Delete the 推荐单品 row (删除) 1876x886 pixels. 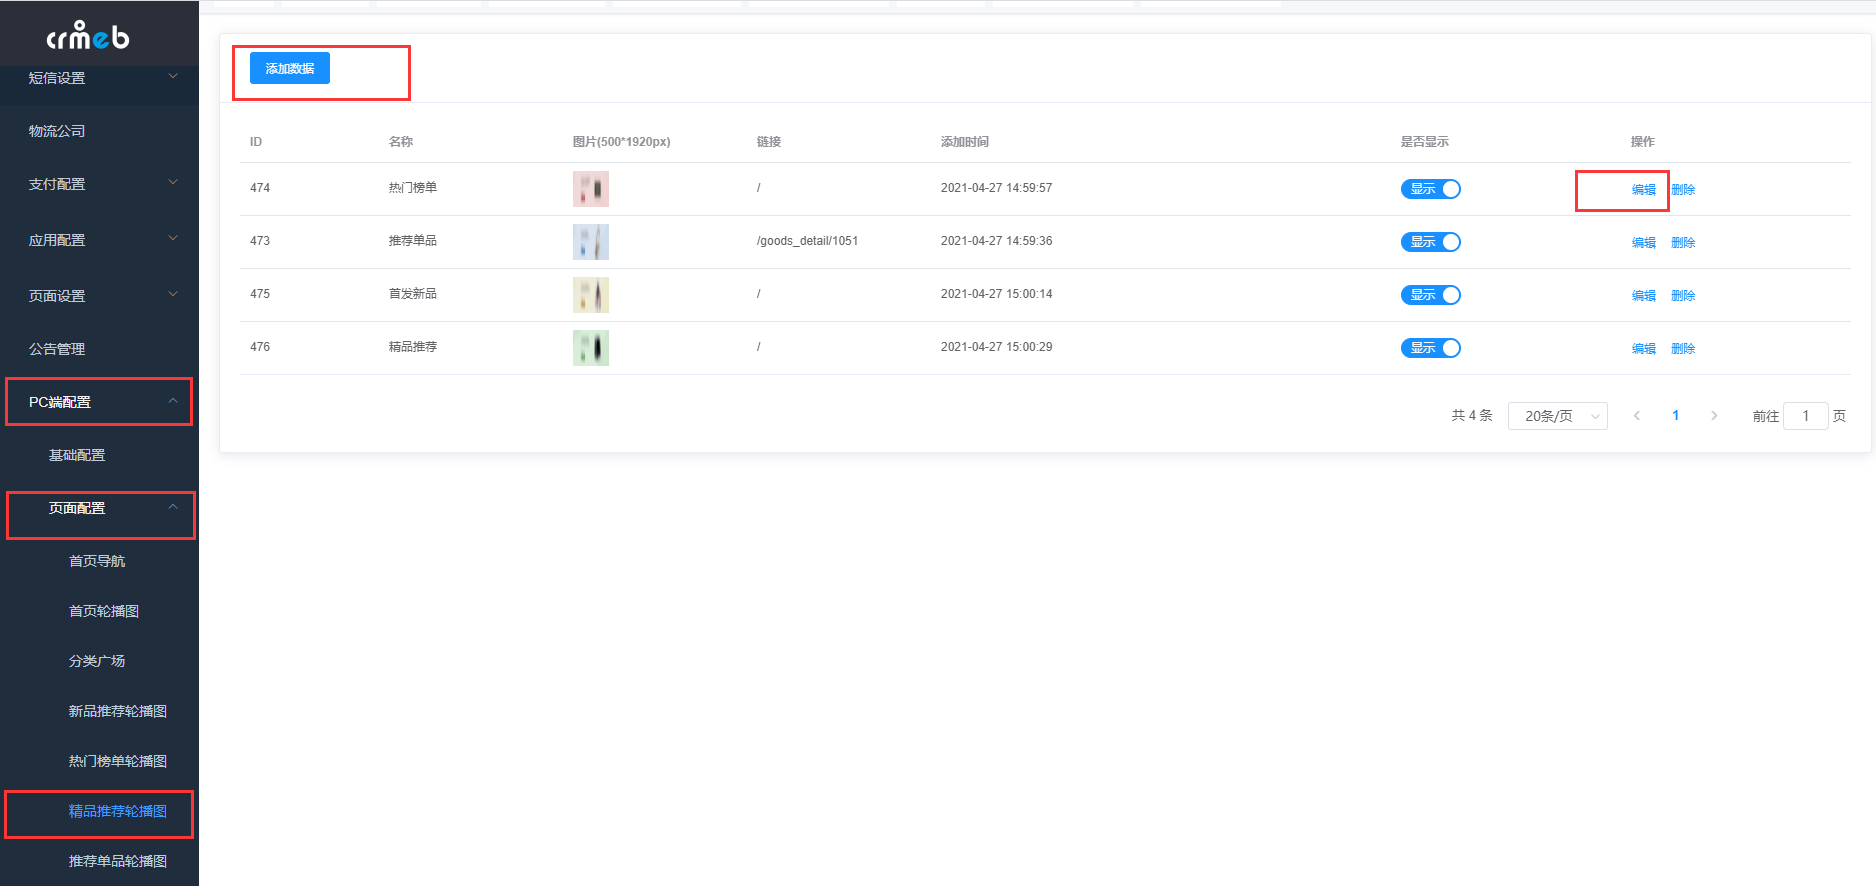click(1683, 242)
